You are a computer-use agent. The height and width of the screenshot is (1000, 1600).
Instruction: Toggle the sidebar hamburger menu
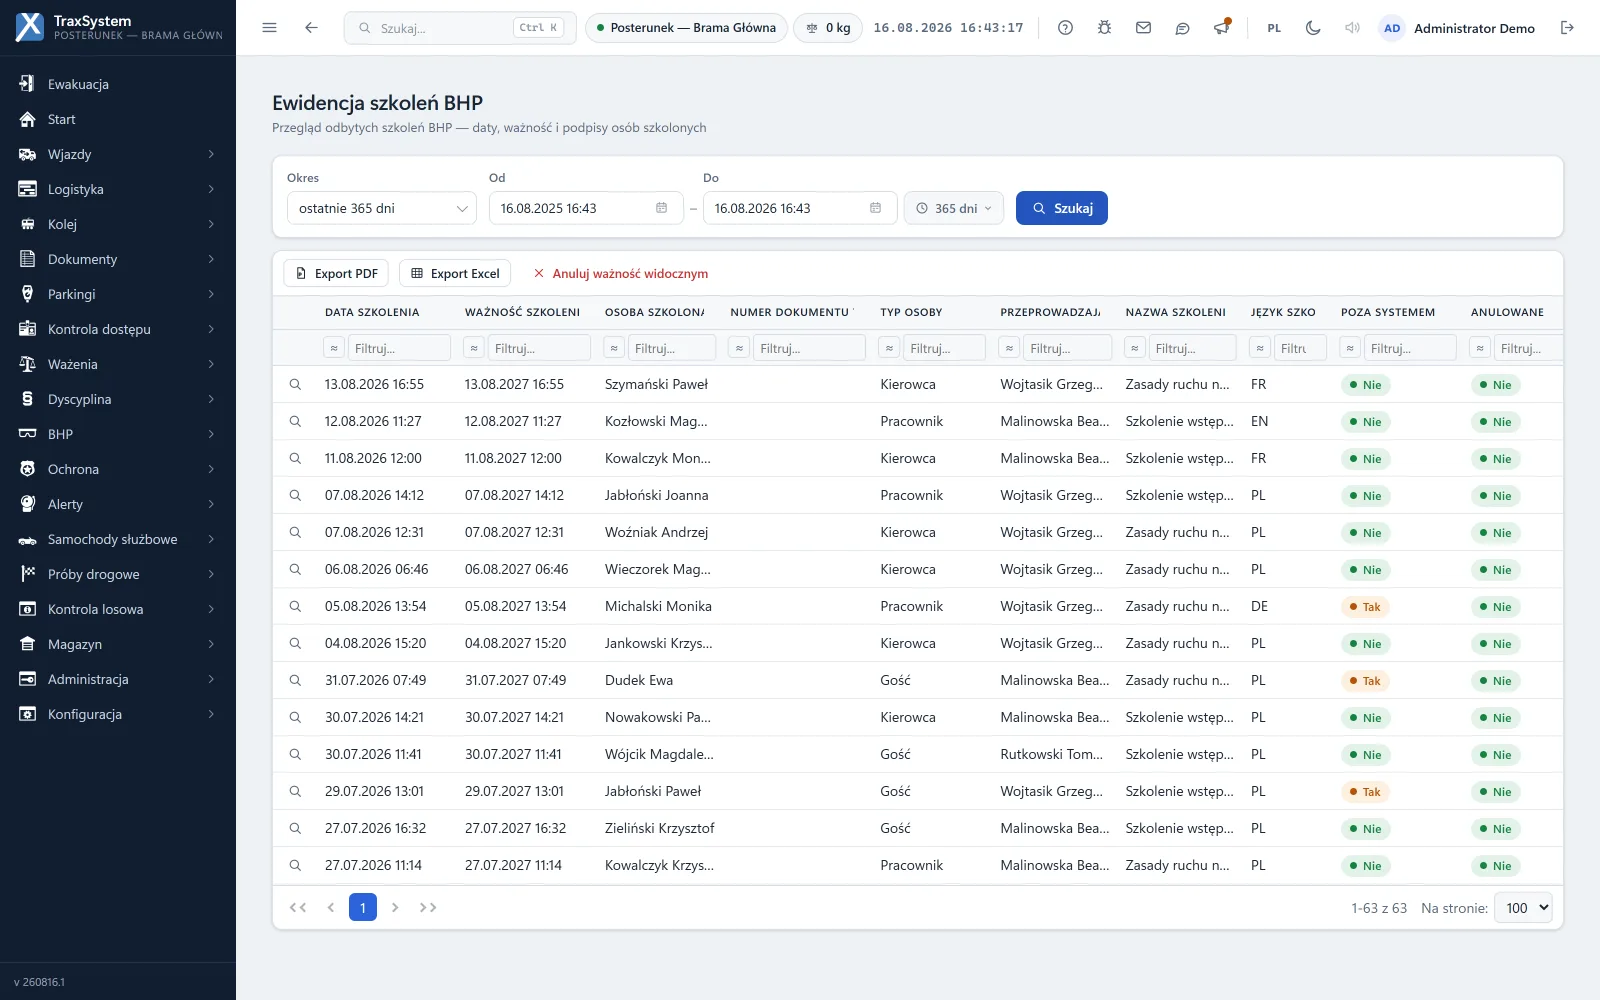pyautogui.click(x=269, y=28)
